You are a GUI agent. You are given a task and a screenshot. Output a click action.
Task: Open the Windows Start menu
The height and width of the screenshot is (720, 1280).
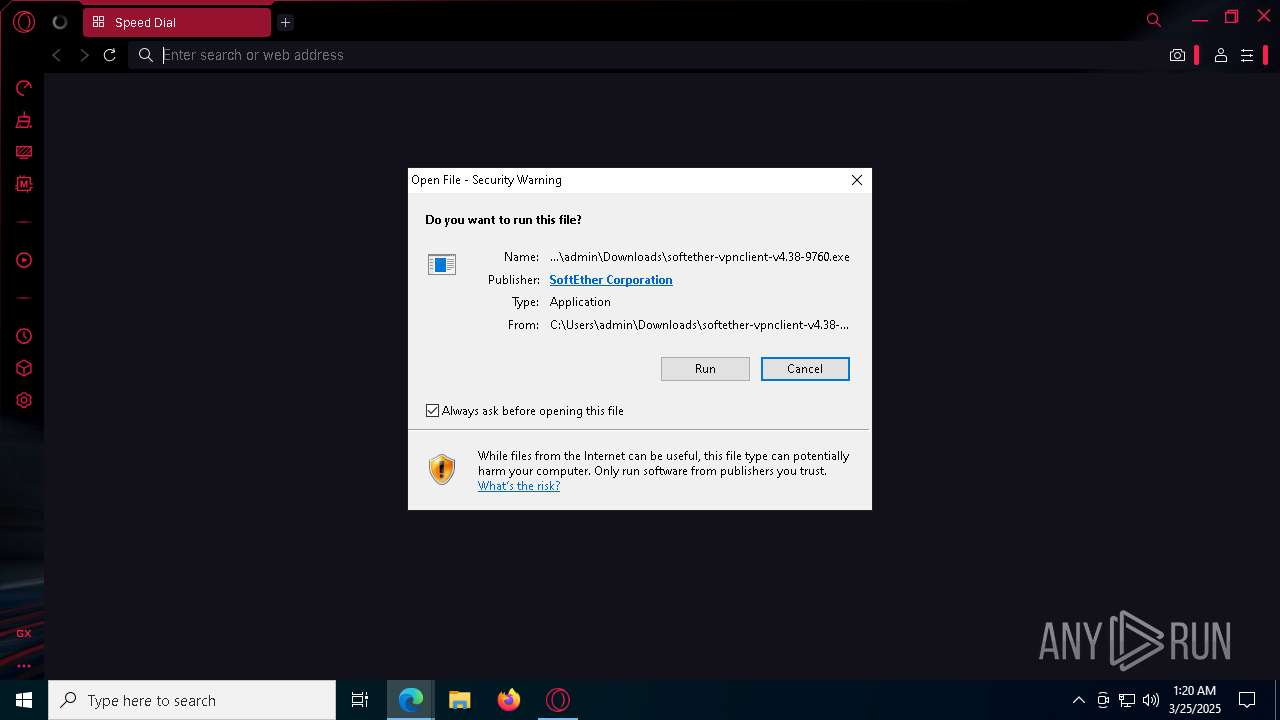point(24,700)
